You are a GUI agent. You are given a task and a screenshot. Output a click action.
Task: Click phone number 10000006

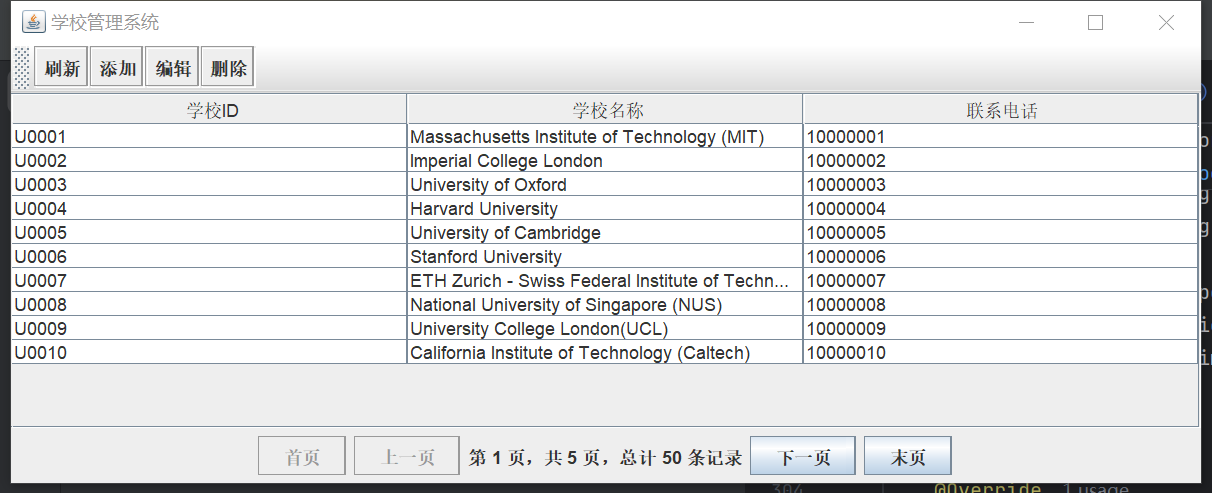pyautogui.click(x=1000, y=257)
